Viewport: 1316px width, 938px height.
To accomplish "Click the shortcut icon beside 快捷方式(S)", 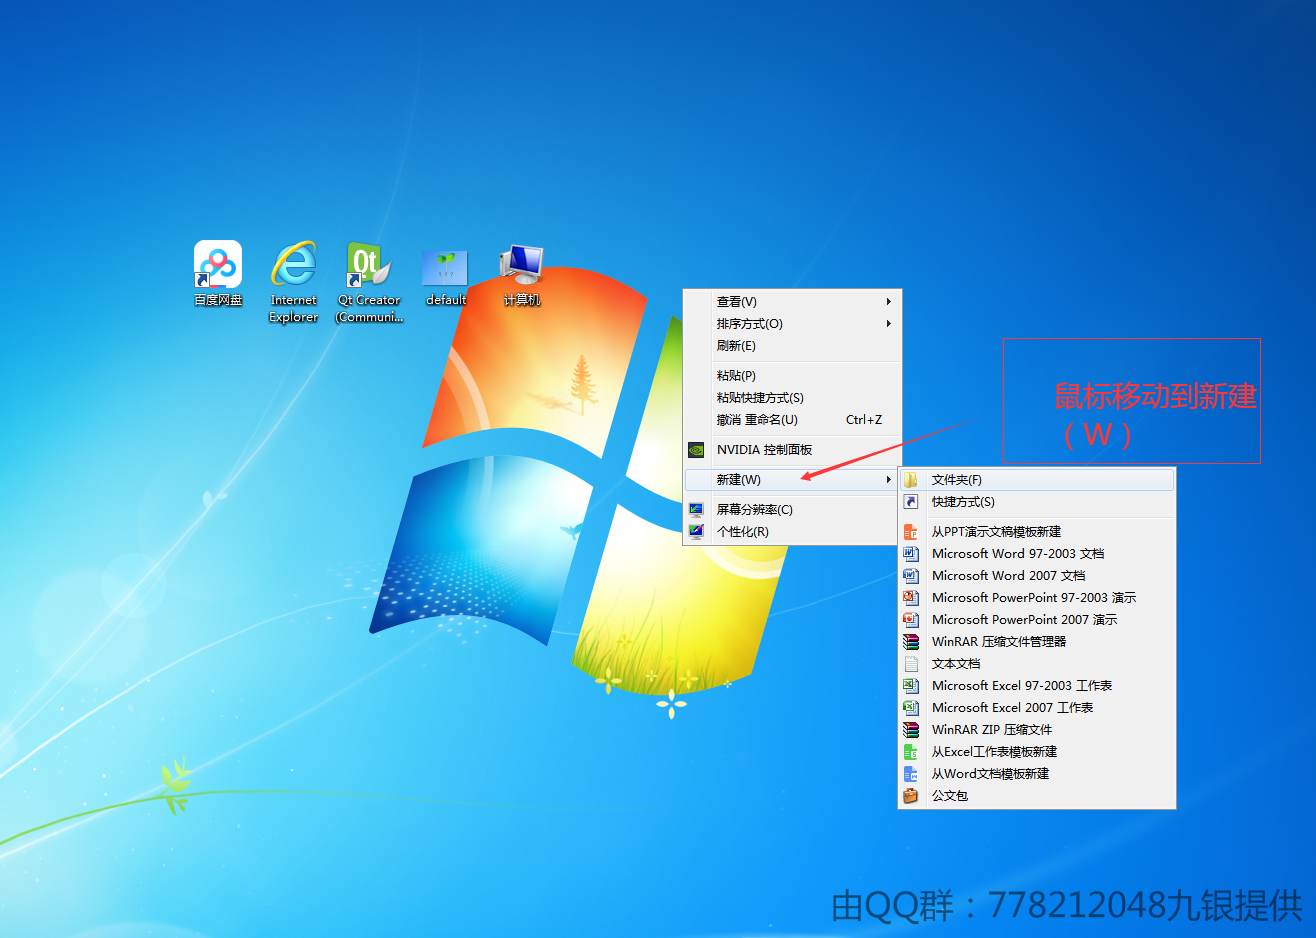I will 911,502.
